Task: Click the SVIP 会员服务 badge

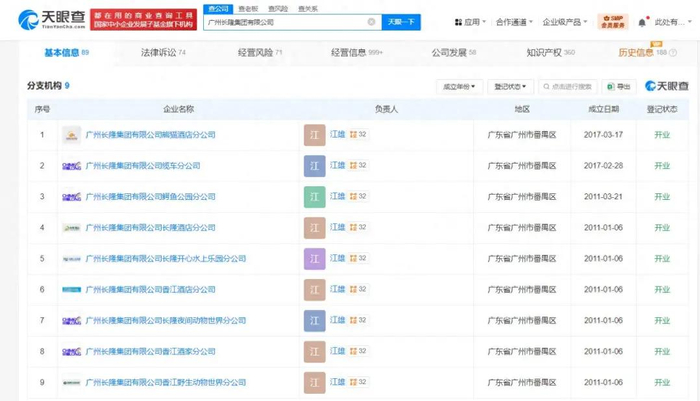Action: coord(612,21)
